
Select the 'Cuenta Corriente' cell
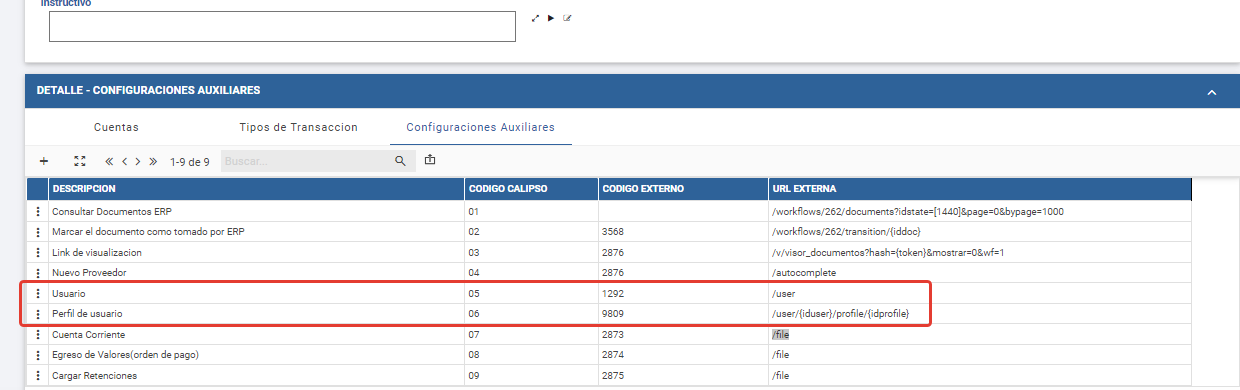coord(255,334)
